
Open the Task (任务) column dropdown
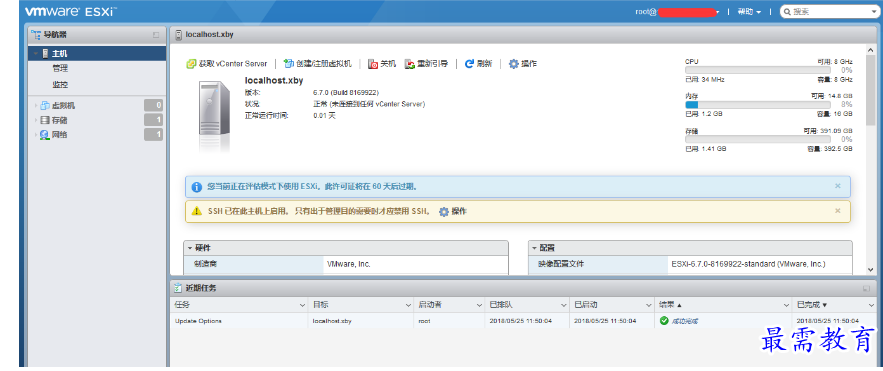point(302,305)
